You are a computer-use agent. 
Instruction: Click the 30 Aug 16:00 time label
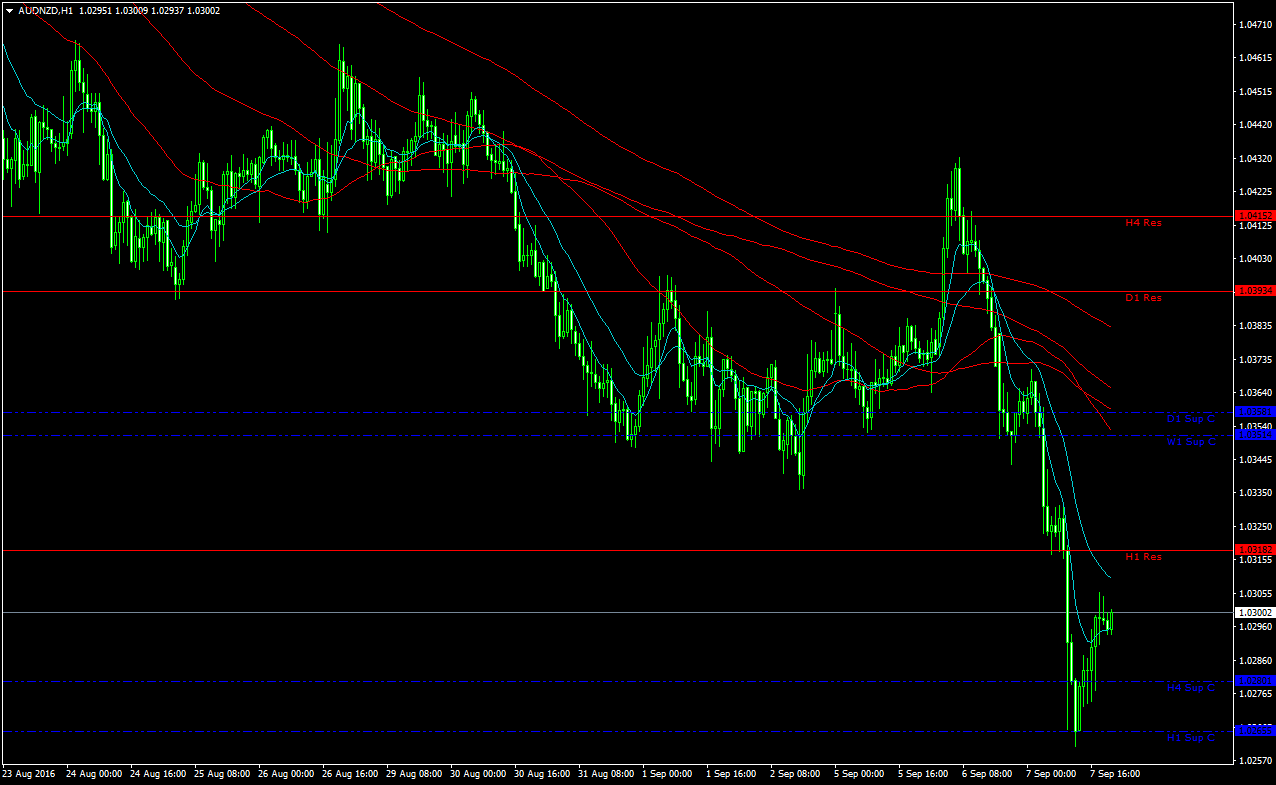pyautogui.click(x=542, y=774)
